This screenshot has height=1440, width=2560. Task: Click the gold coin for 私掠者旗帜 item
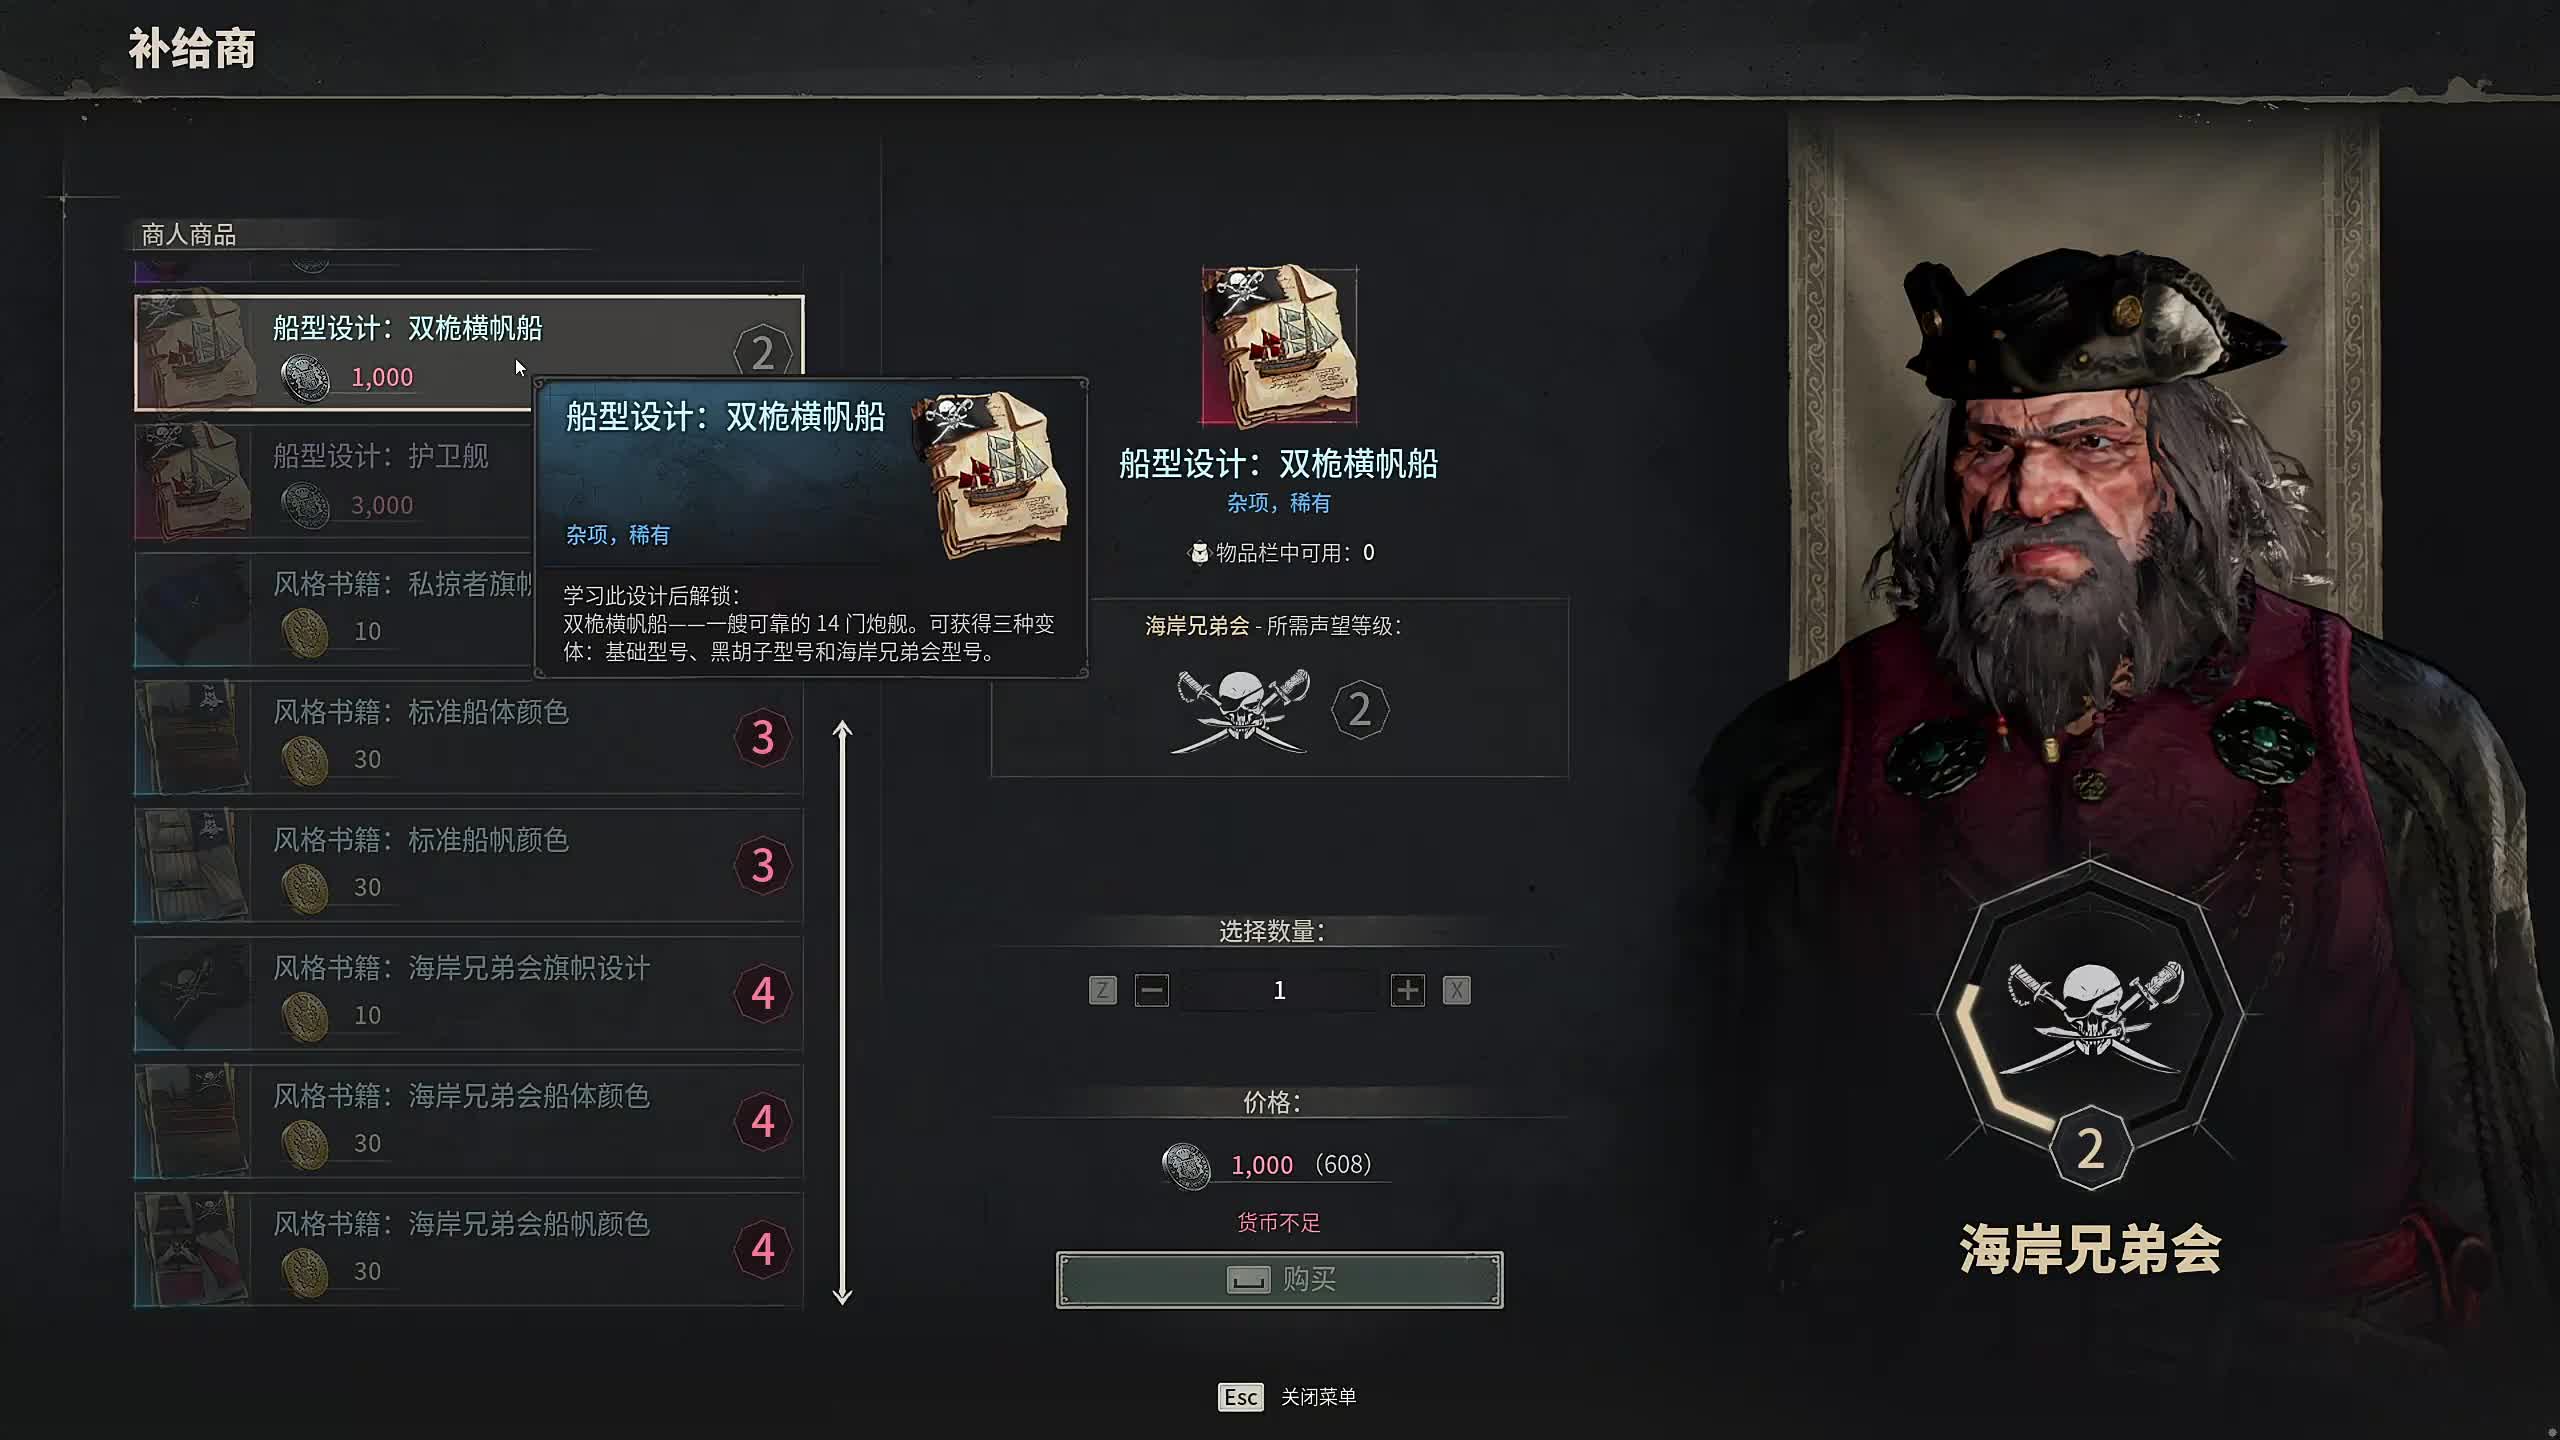click(304, 632)
